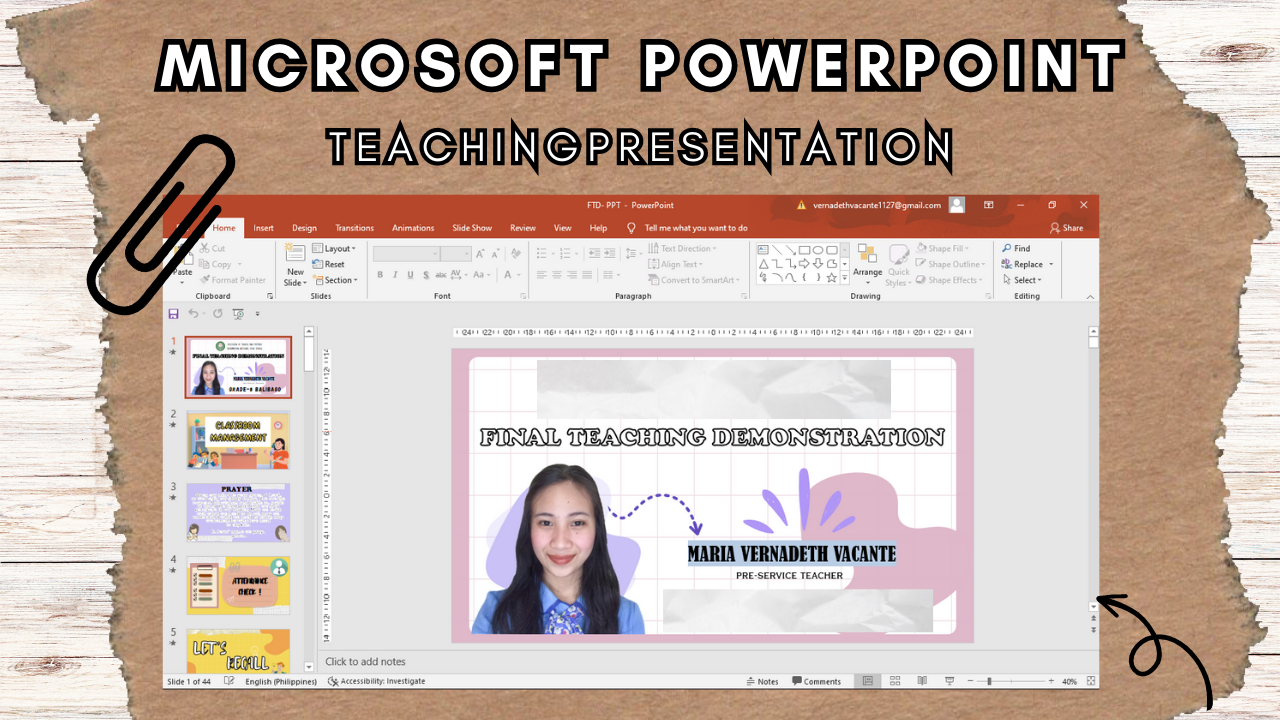Image resolution: width=1280 pixels, height=720 pixels.
Task: Center-align the paragraph text
Action: tap(557, 275)
